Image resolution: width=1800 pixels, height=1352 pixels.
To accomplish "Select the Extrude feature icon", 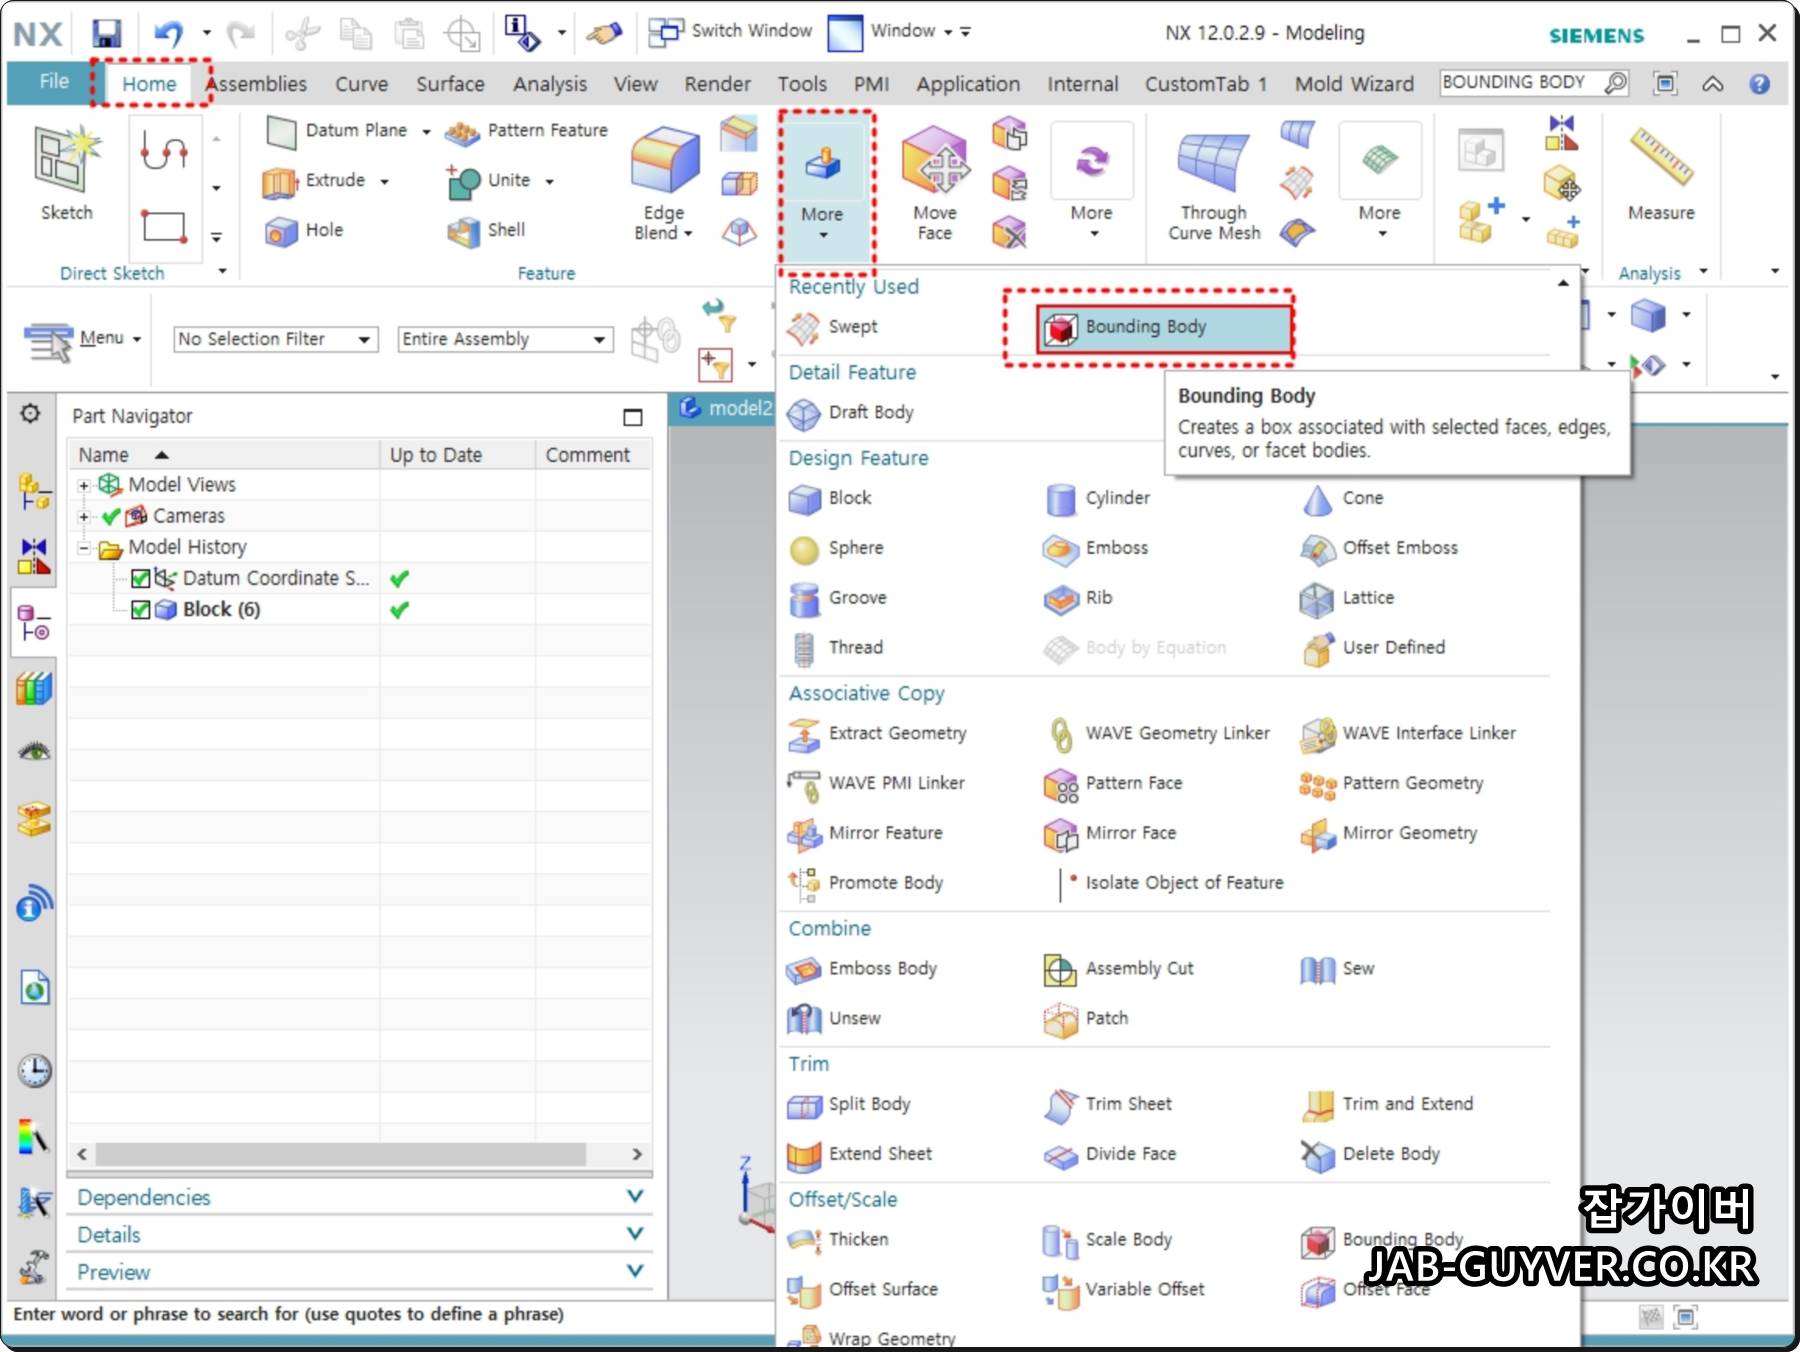I will click(x=280, y=181).
